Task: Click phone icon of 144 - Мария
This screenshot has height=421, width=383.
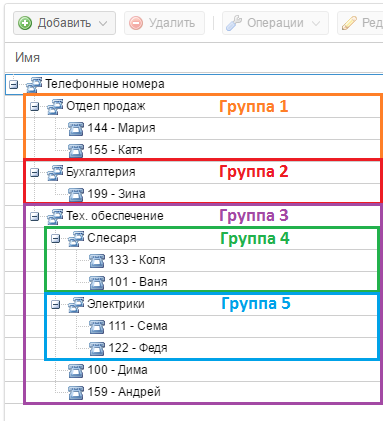Action: pos(76,129)
